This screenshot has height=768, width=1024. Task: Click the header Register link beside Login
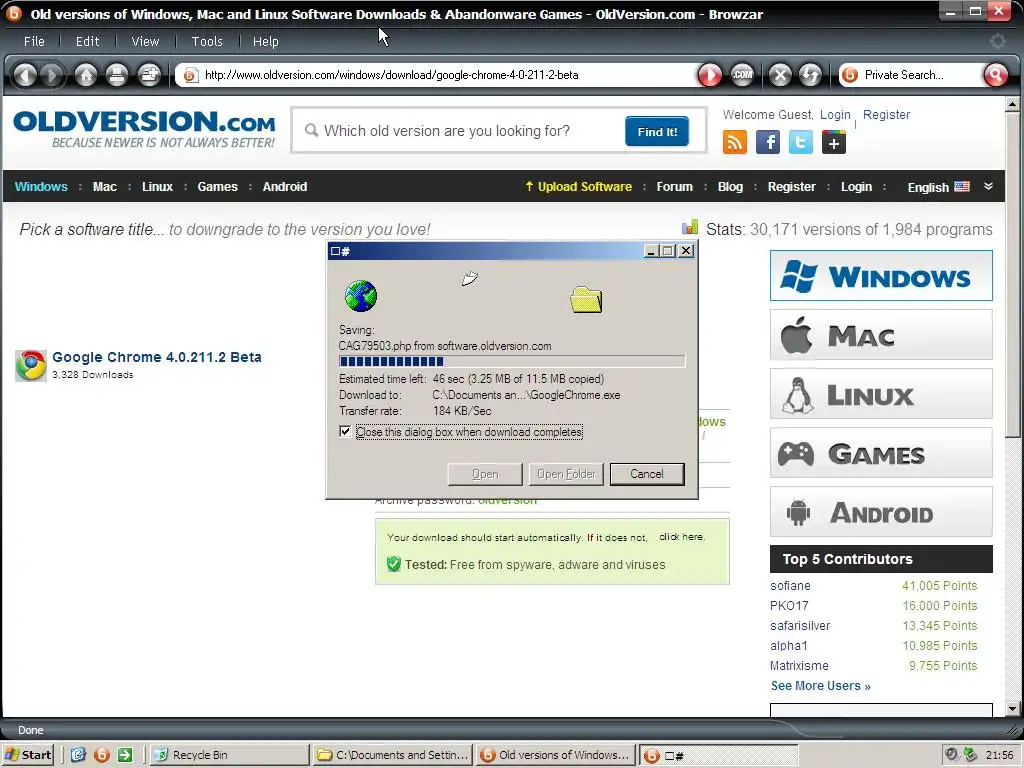pos(886,115)
